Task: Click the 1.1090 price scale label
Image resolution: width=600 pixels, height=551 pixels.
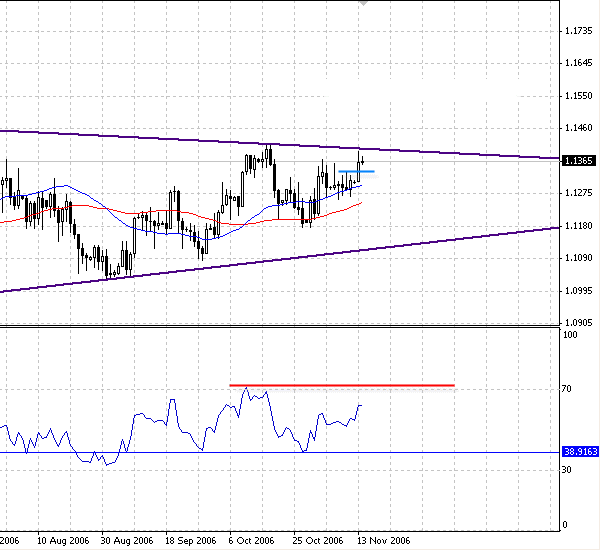Action: 578,258
